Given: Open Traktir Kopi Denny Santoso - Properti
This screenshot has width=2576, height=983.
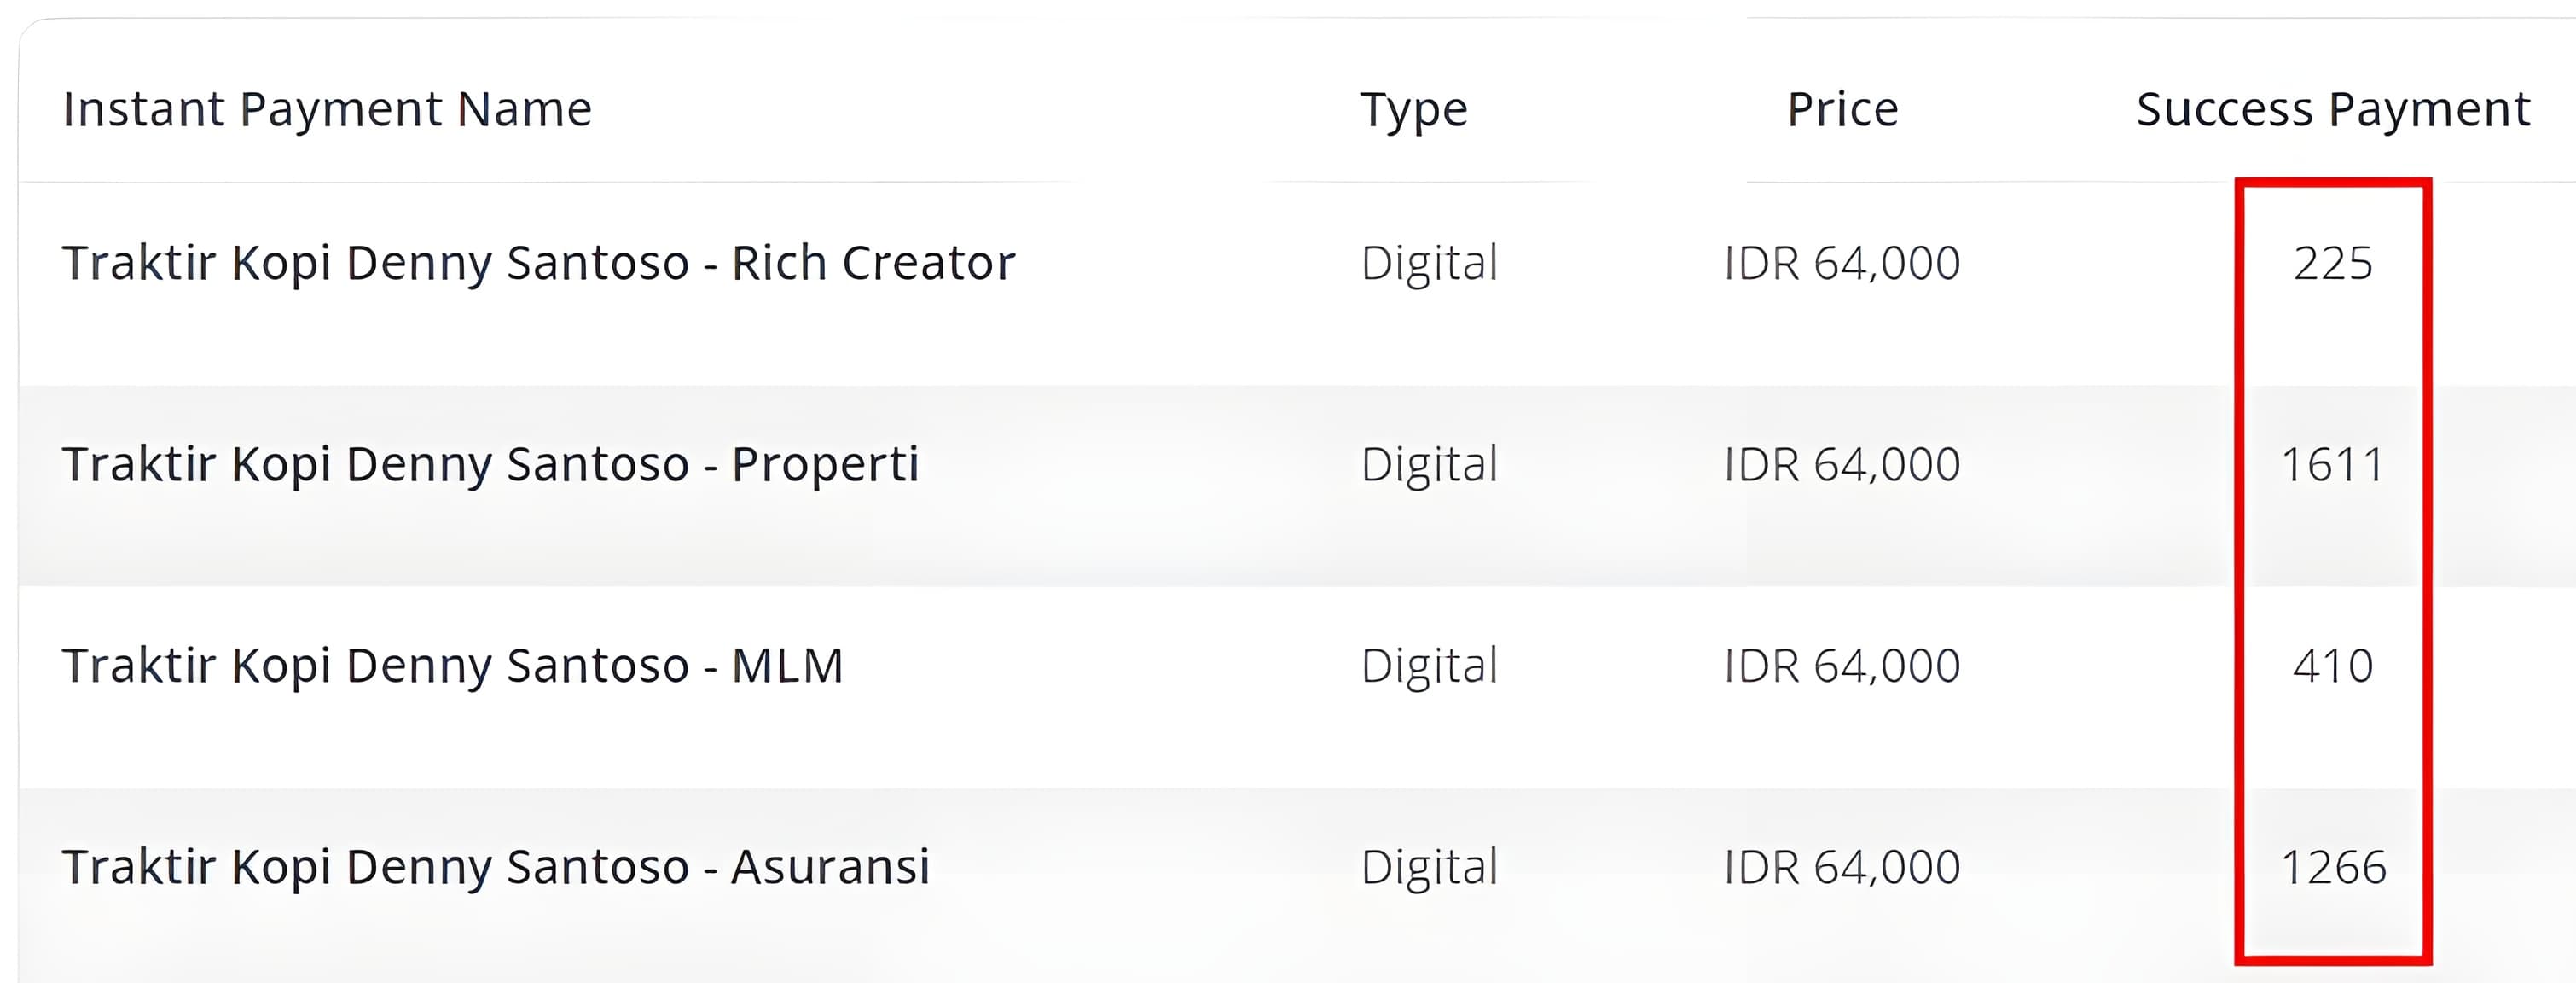Looking at the screenshot, I should (490, 465).
